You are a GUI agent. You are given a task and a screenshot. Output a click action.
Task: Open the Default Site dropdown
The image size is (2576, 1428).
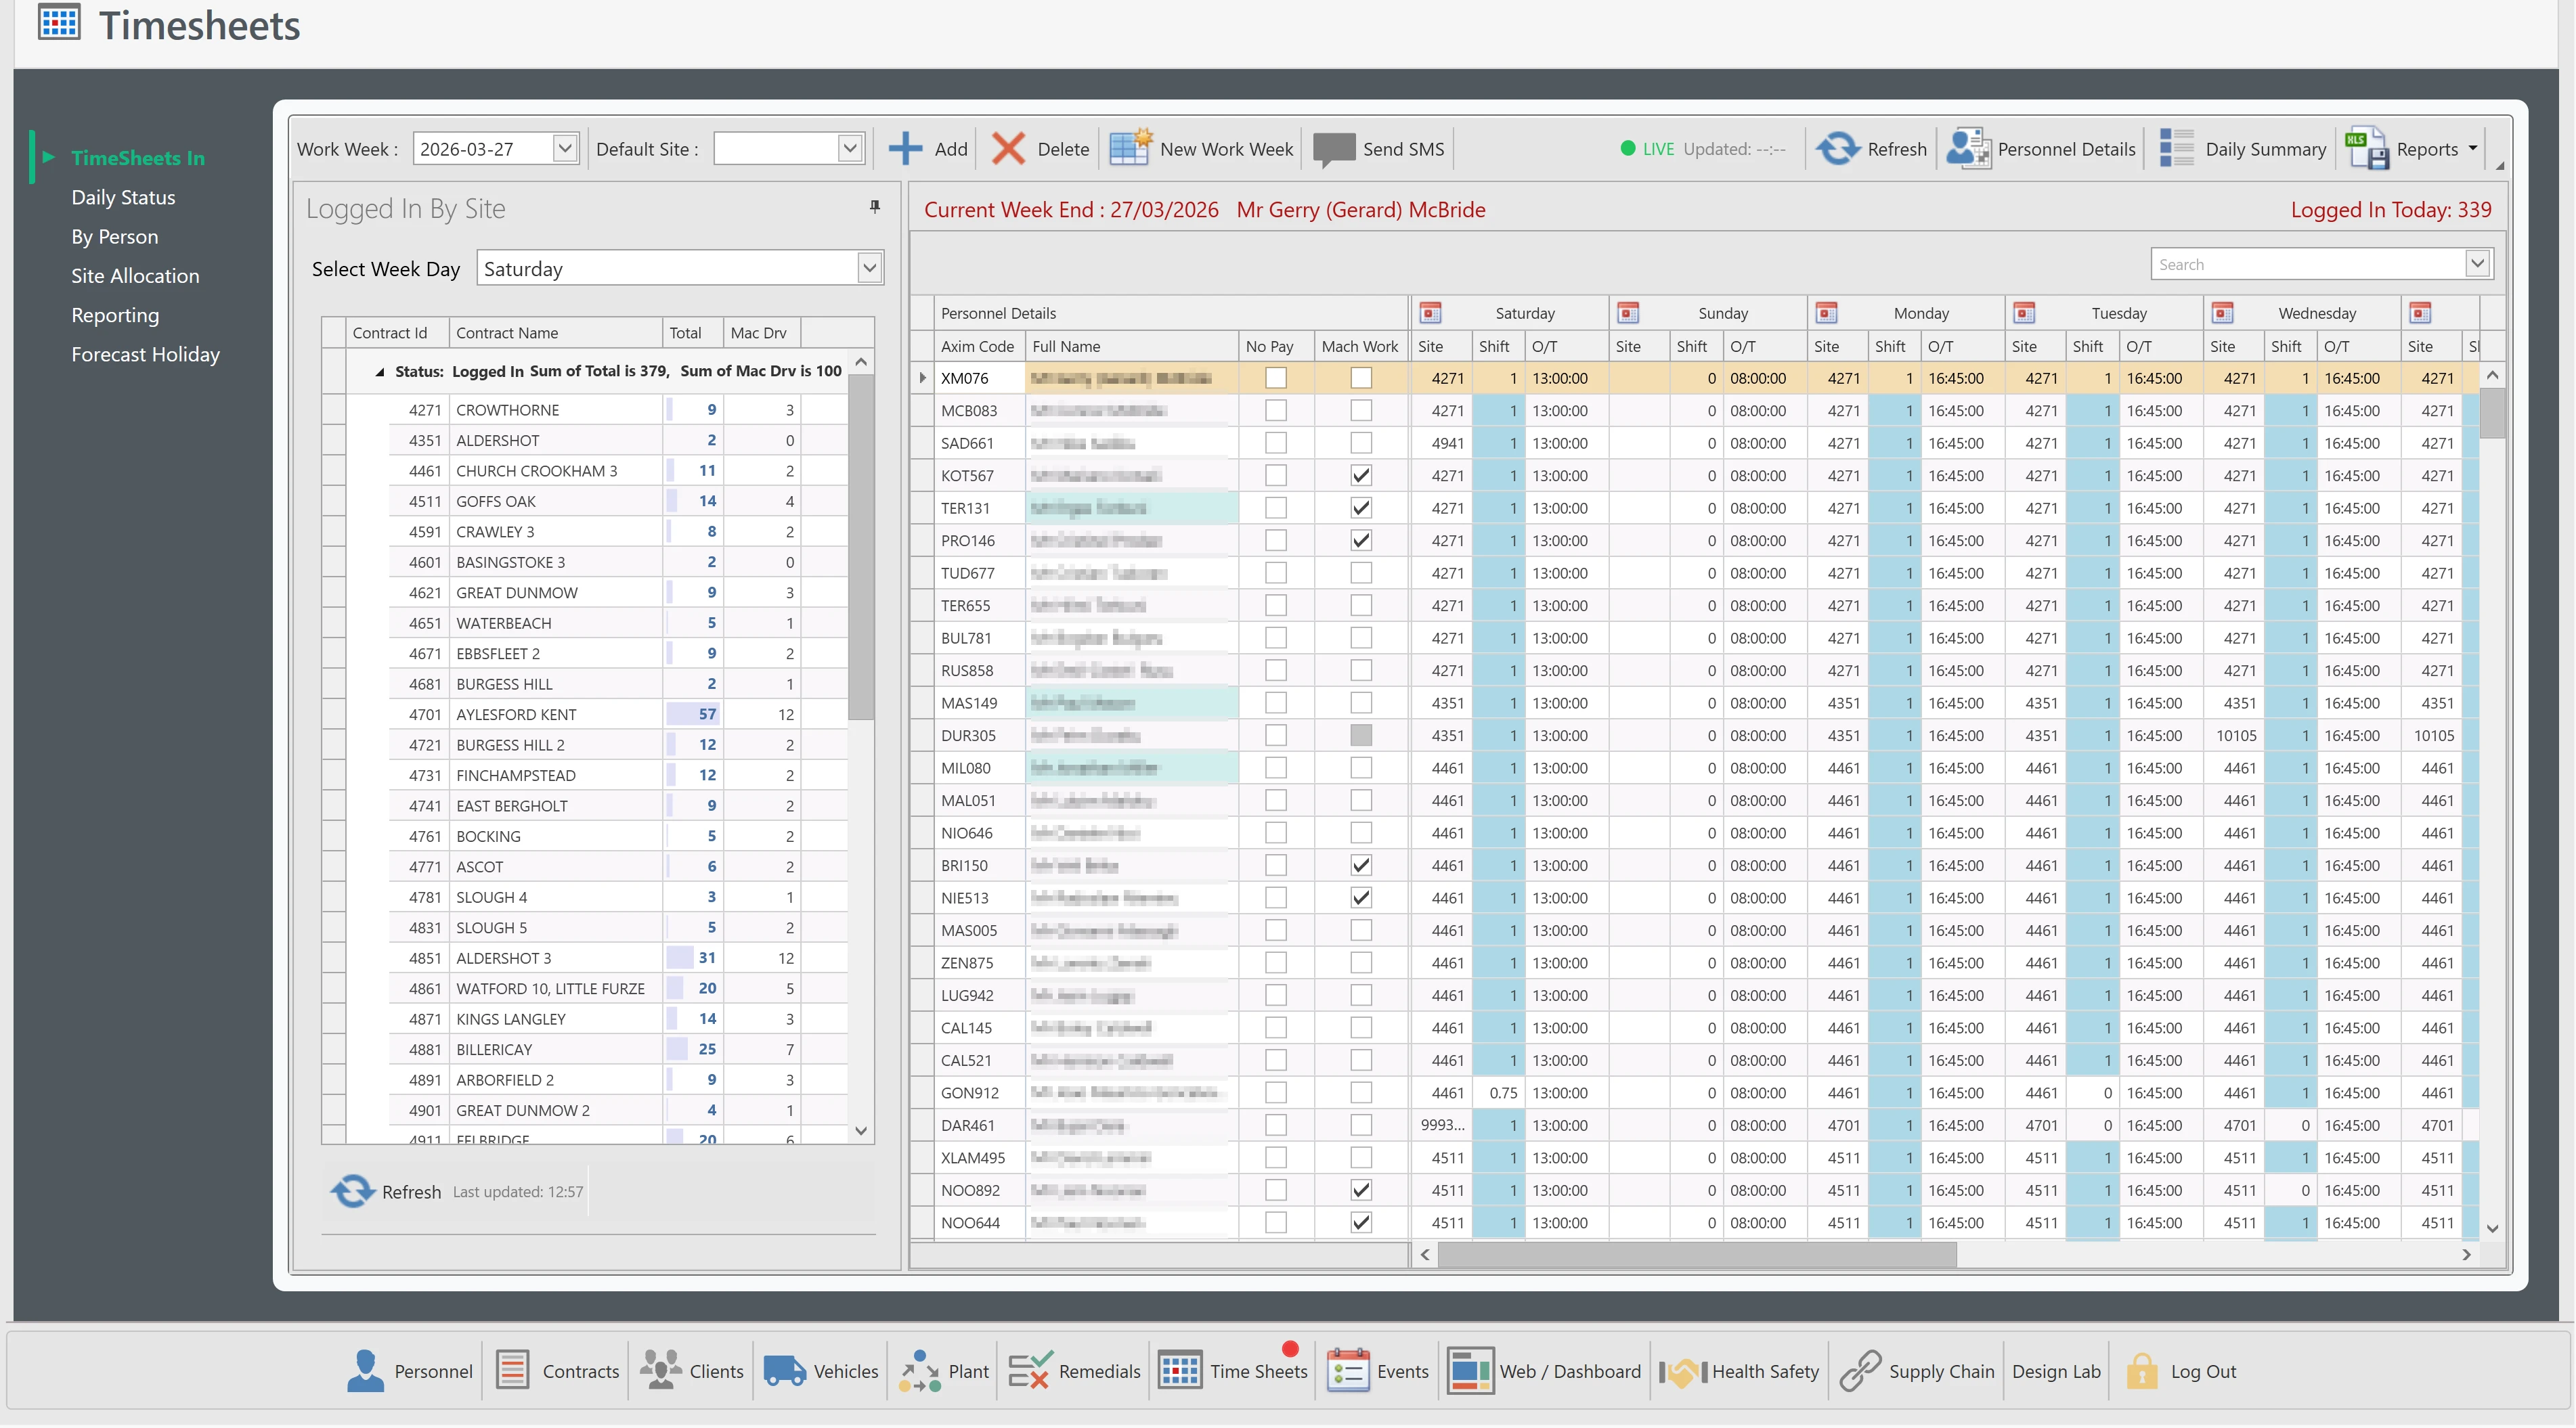850,149
